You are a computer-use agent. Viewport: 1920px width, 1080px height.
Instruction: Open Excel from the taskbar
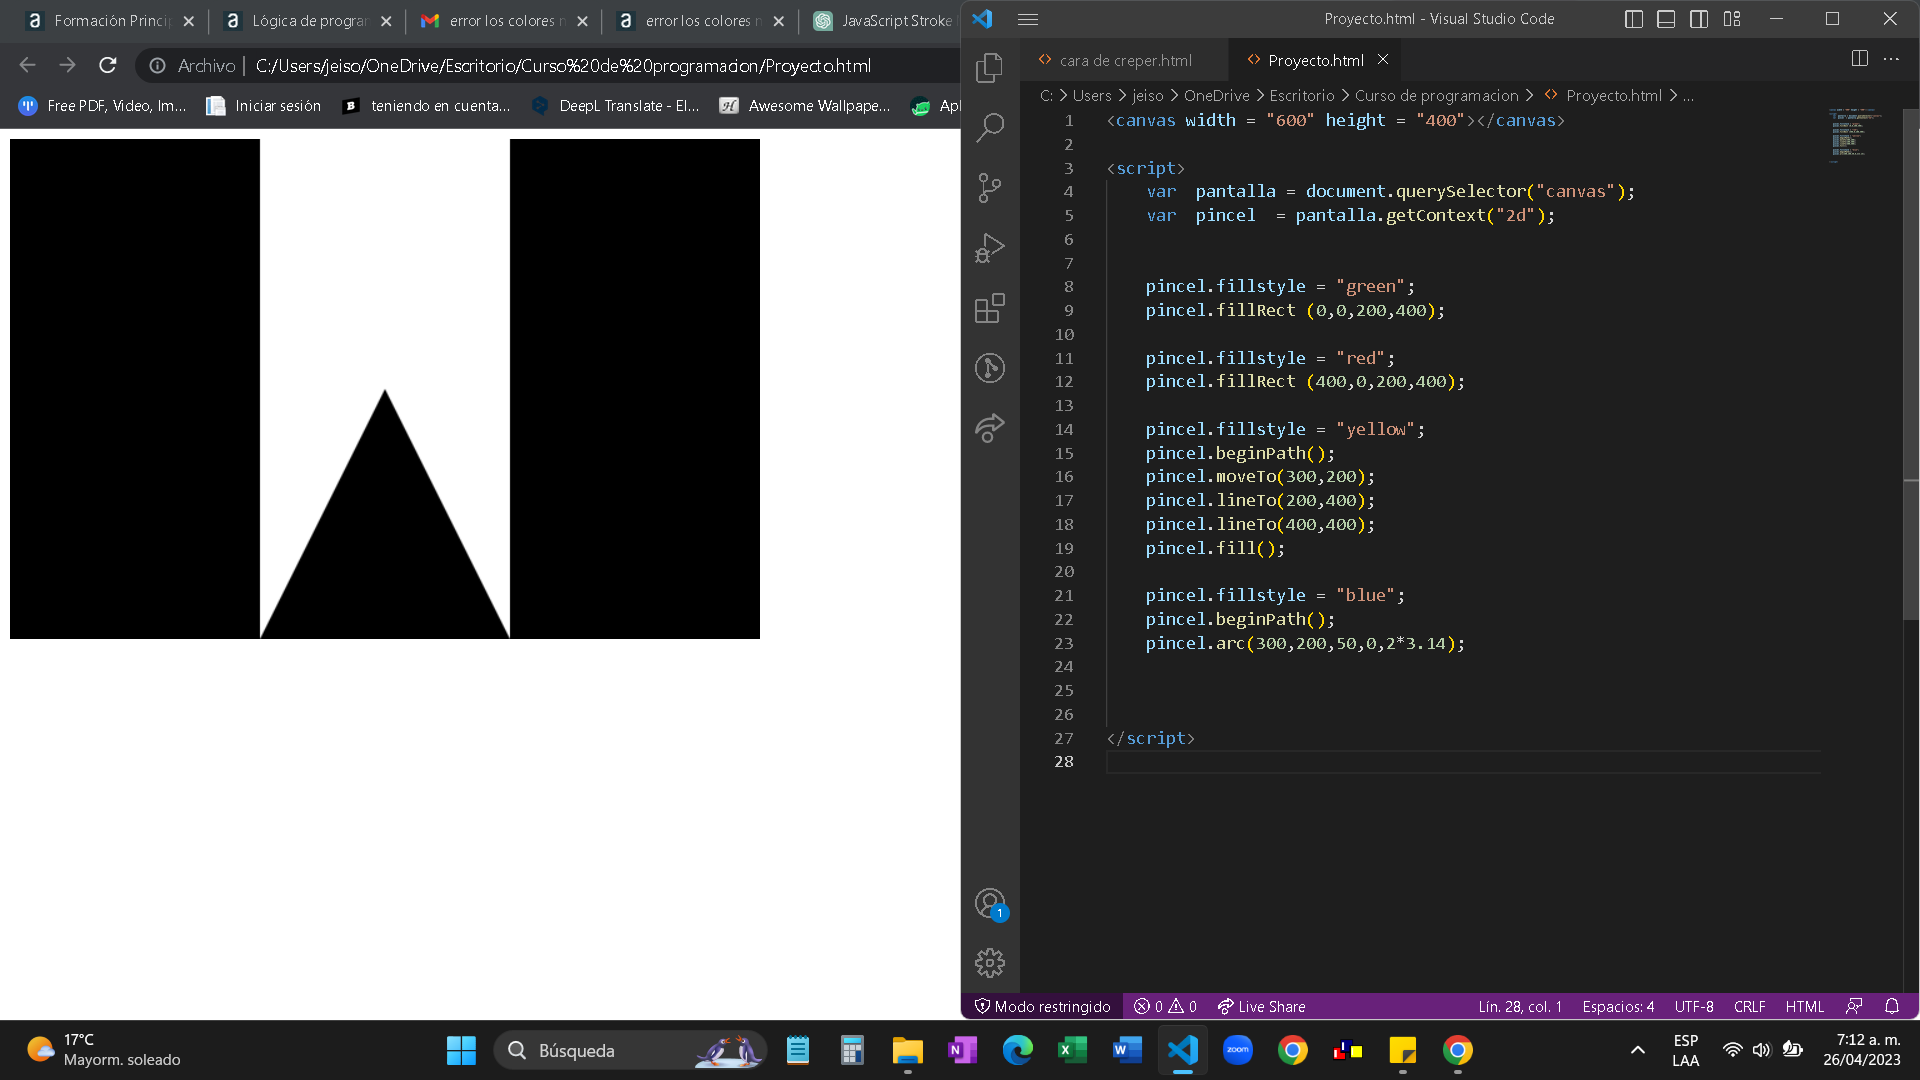[1072, 1050]
